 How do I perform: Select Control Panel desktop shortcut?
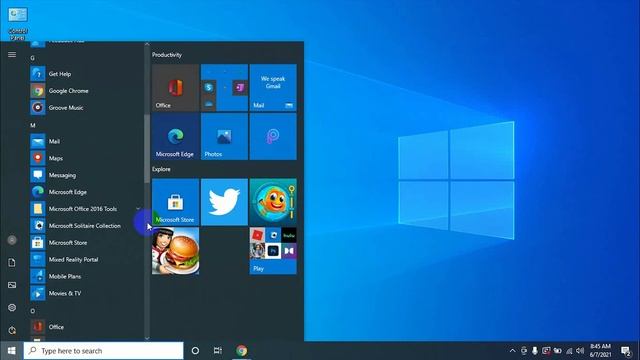pyautogui.click(x=18, y=24)
